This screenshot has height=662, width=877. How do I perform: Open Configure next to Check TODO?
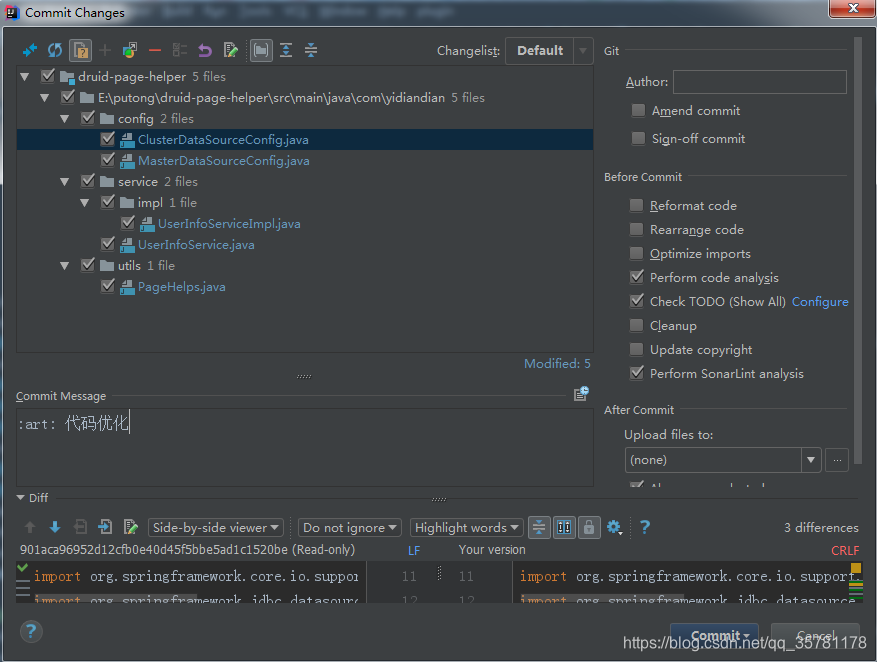[x=820, y=301]
